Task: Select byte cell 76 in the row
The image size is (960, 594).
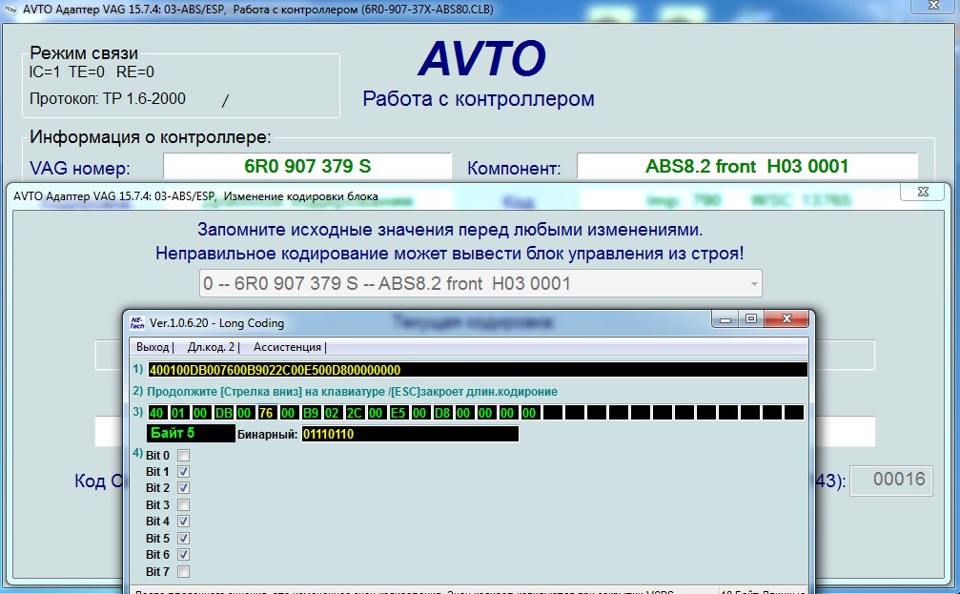Action: tap(266, 413)
